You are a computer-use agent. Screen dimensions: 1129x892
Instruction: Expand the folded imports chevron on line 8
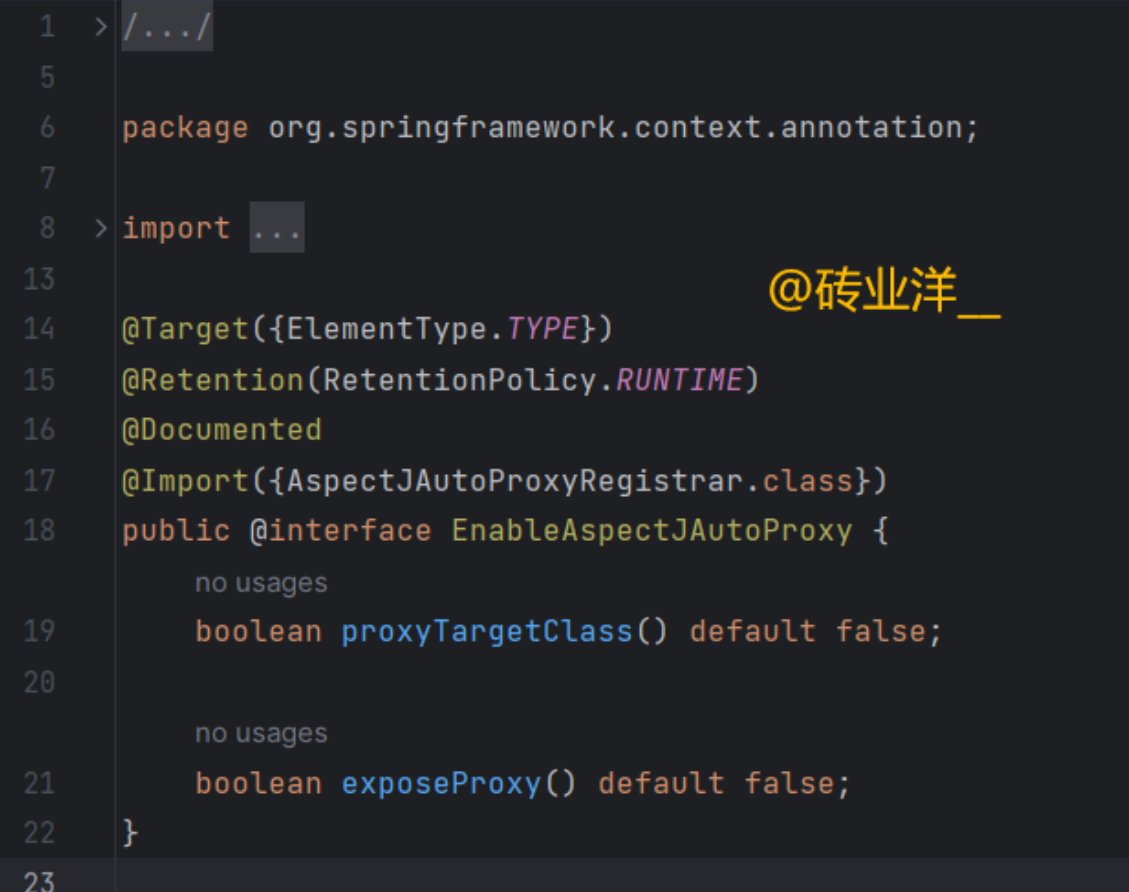[100, 228]
